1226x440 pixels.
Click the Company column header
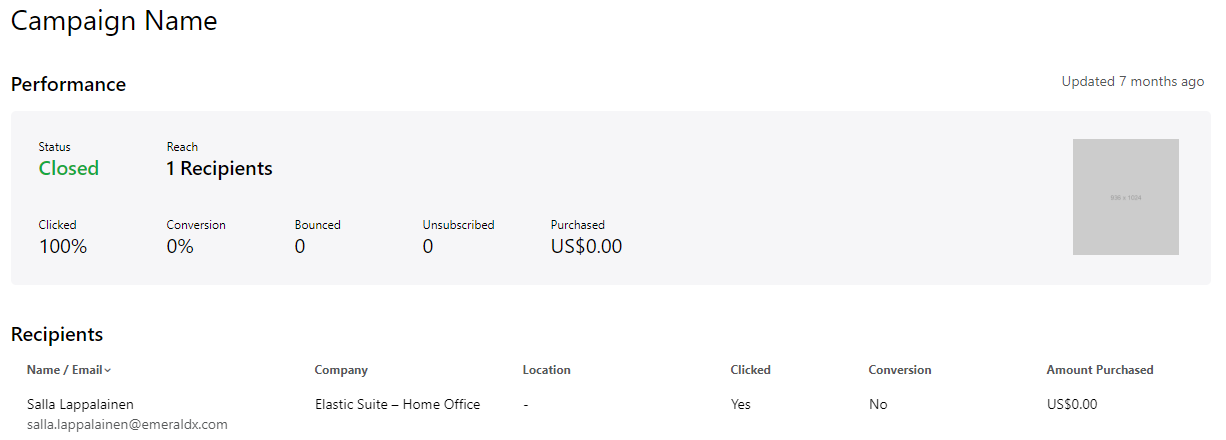(x=341, y=370)
